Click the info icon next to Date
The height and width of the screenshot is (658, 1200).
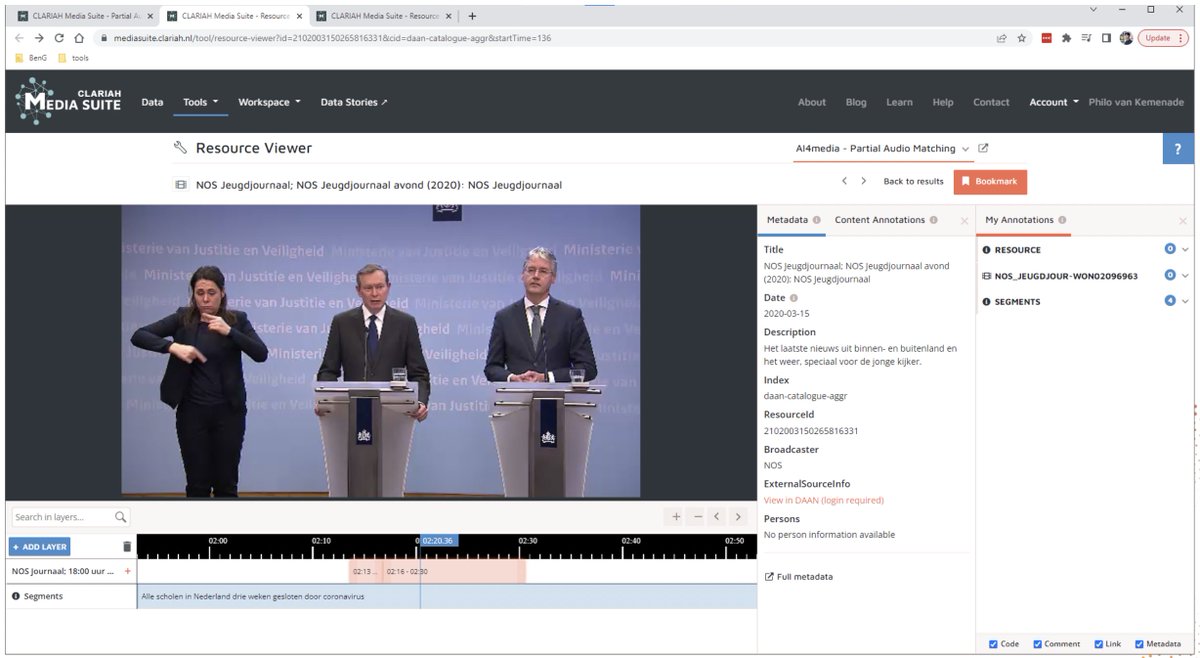[x=794, y=298]
